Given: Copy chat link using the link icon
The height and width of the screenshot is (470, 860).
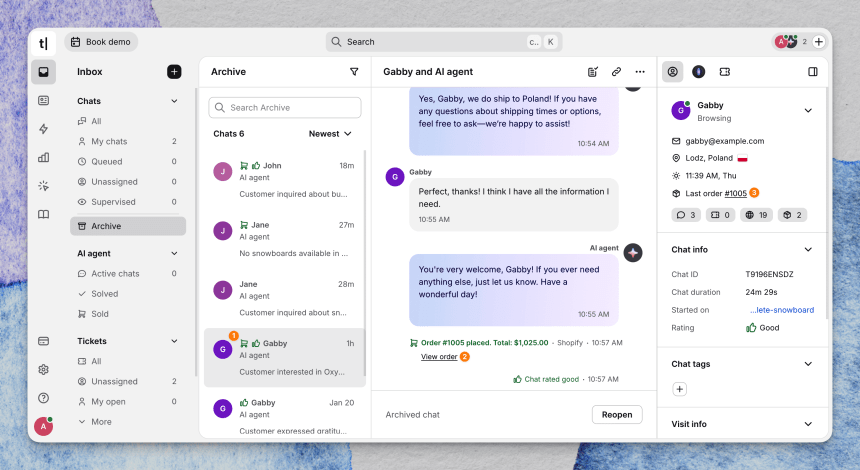Looking at the screenshot, I should tap(616, 72).
